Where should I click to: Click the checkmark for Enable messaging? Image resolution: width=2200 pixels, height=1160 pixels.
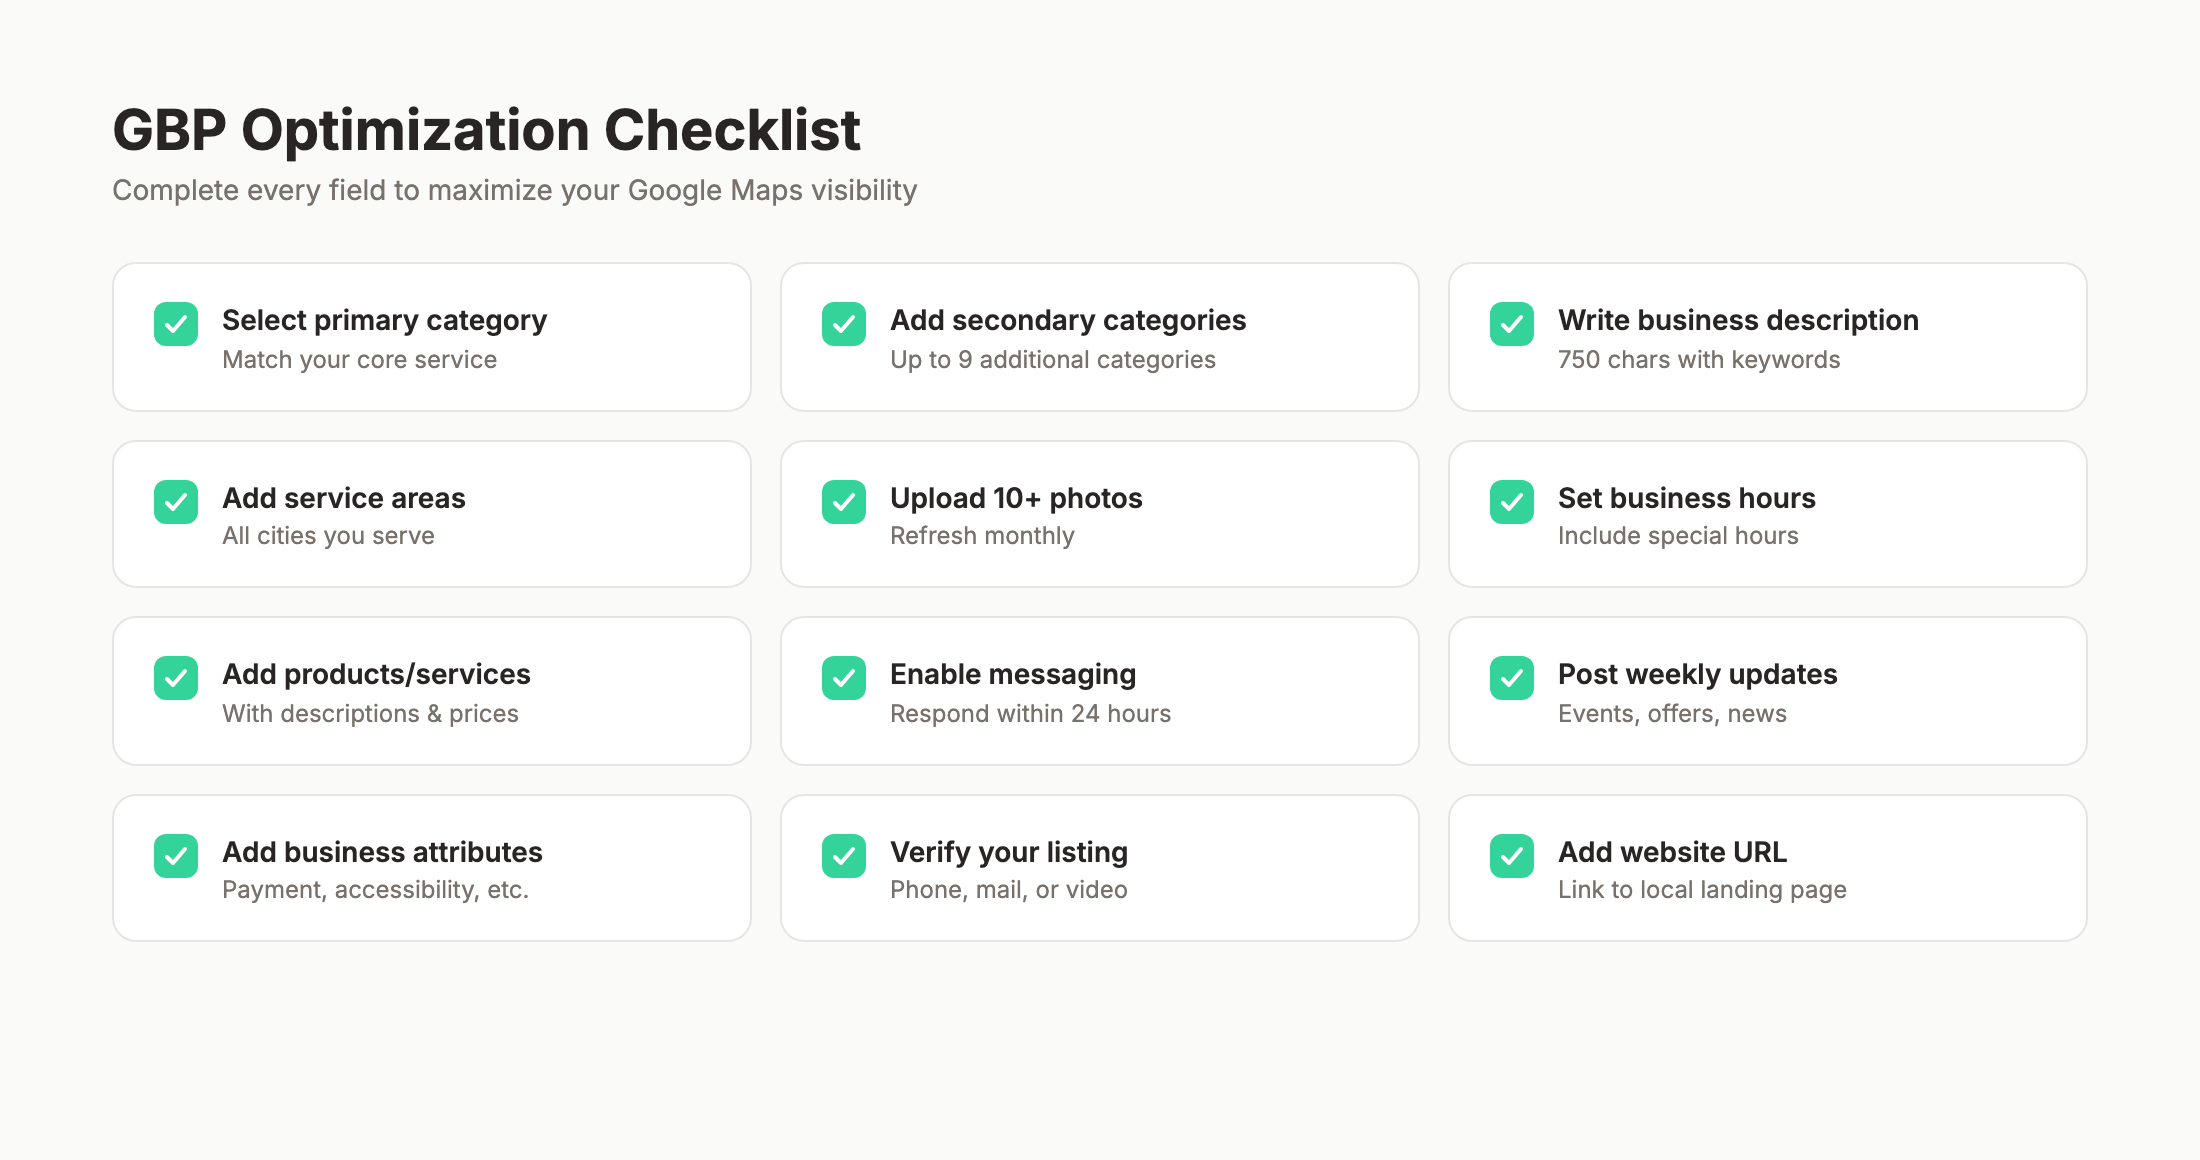click(x=843, y=678)
